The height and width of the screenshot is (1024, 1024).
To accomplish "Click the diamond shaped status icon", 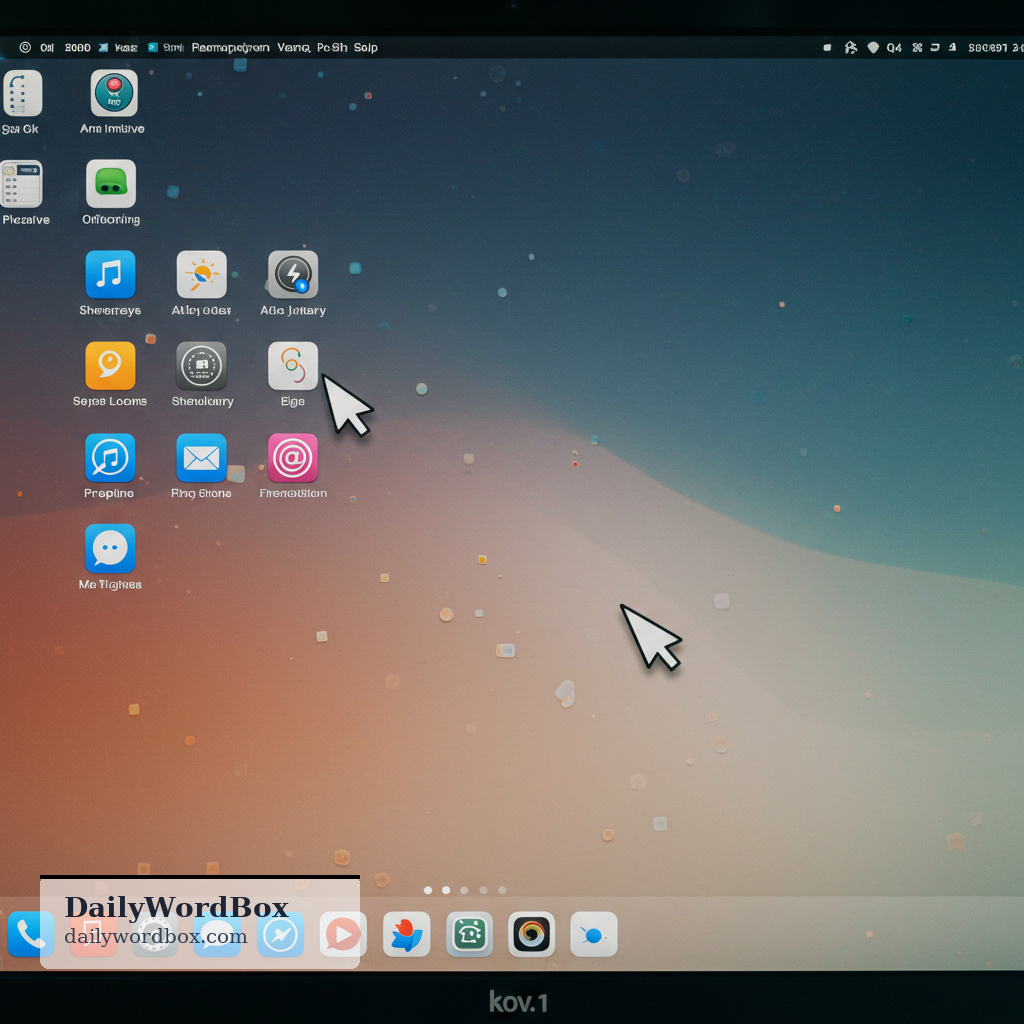I will coord(873,48).
